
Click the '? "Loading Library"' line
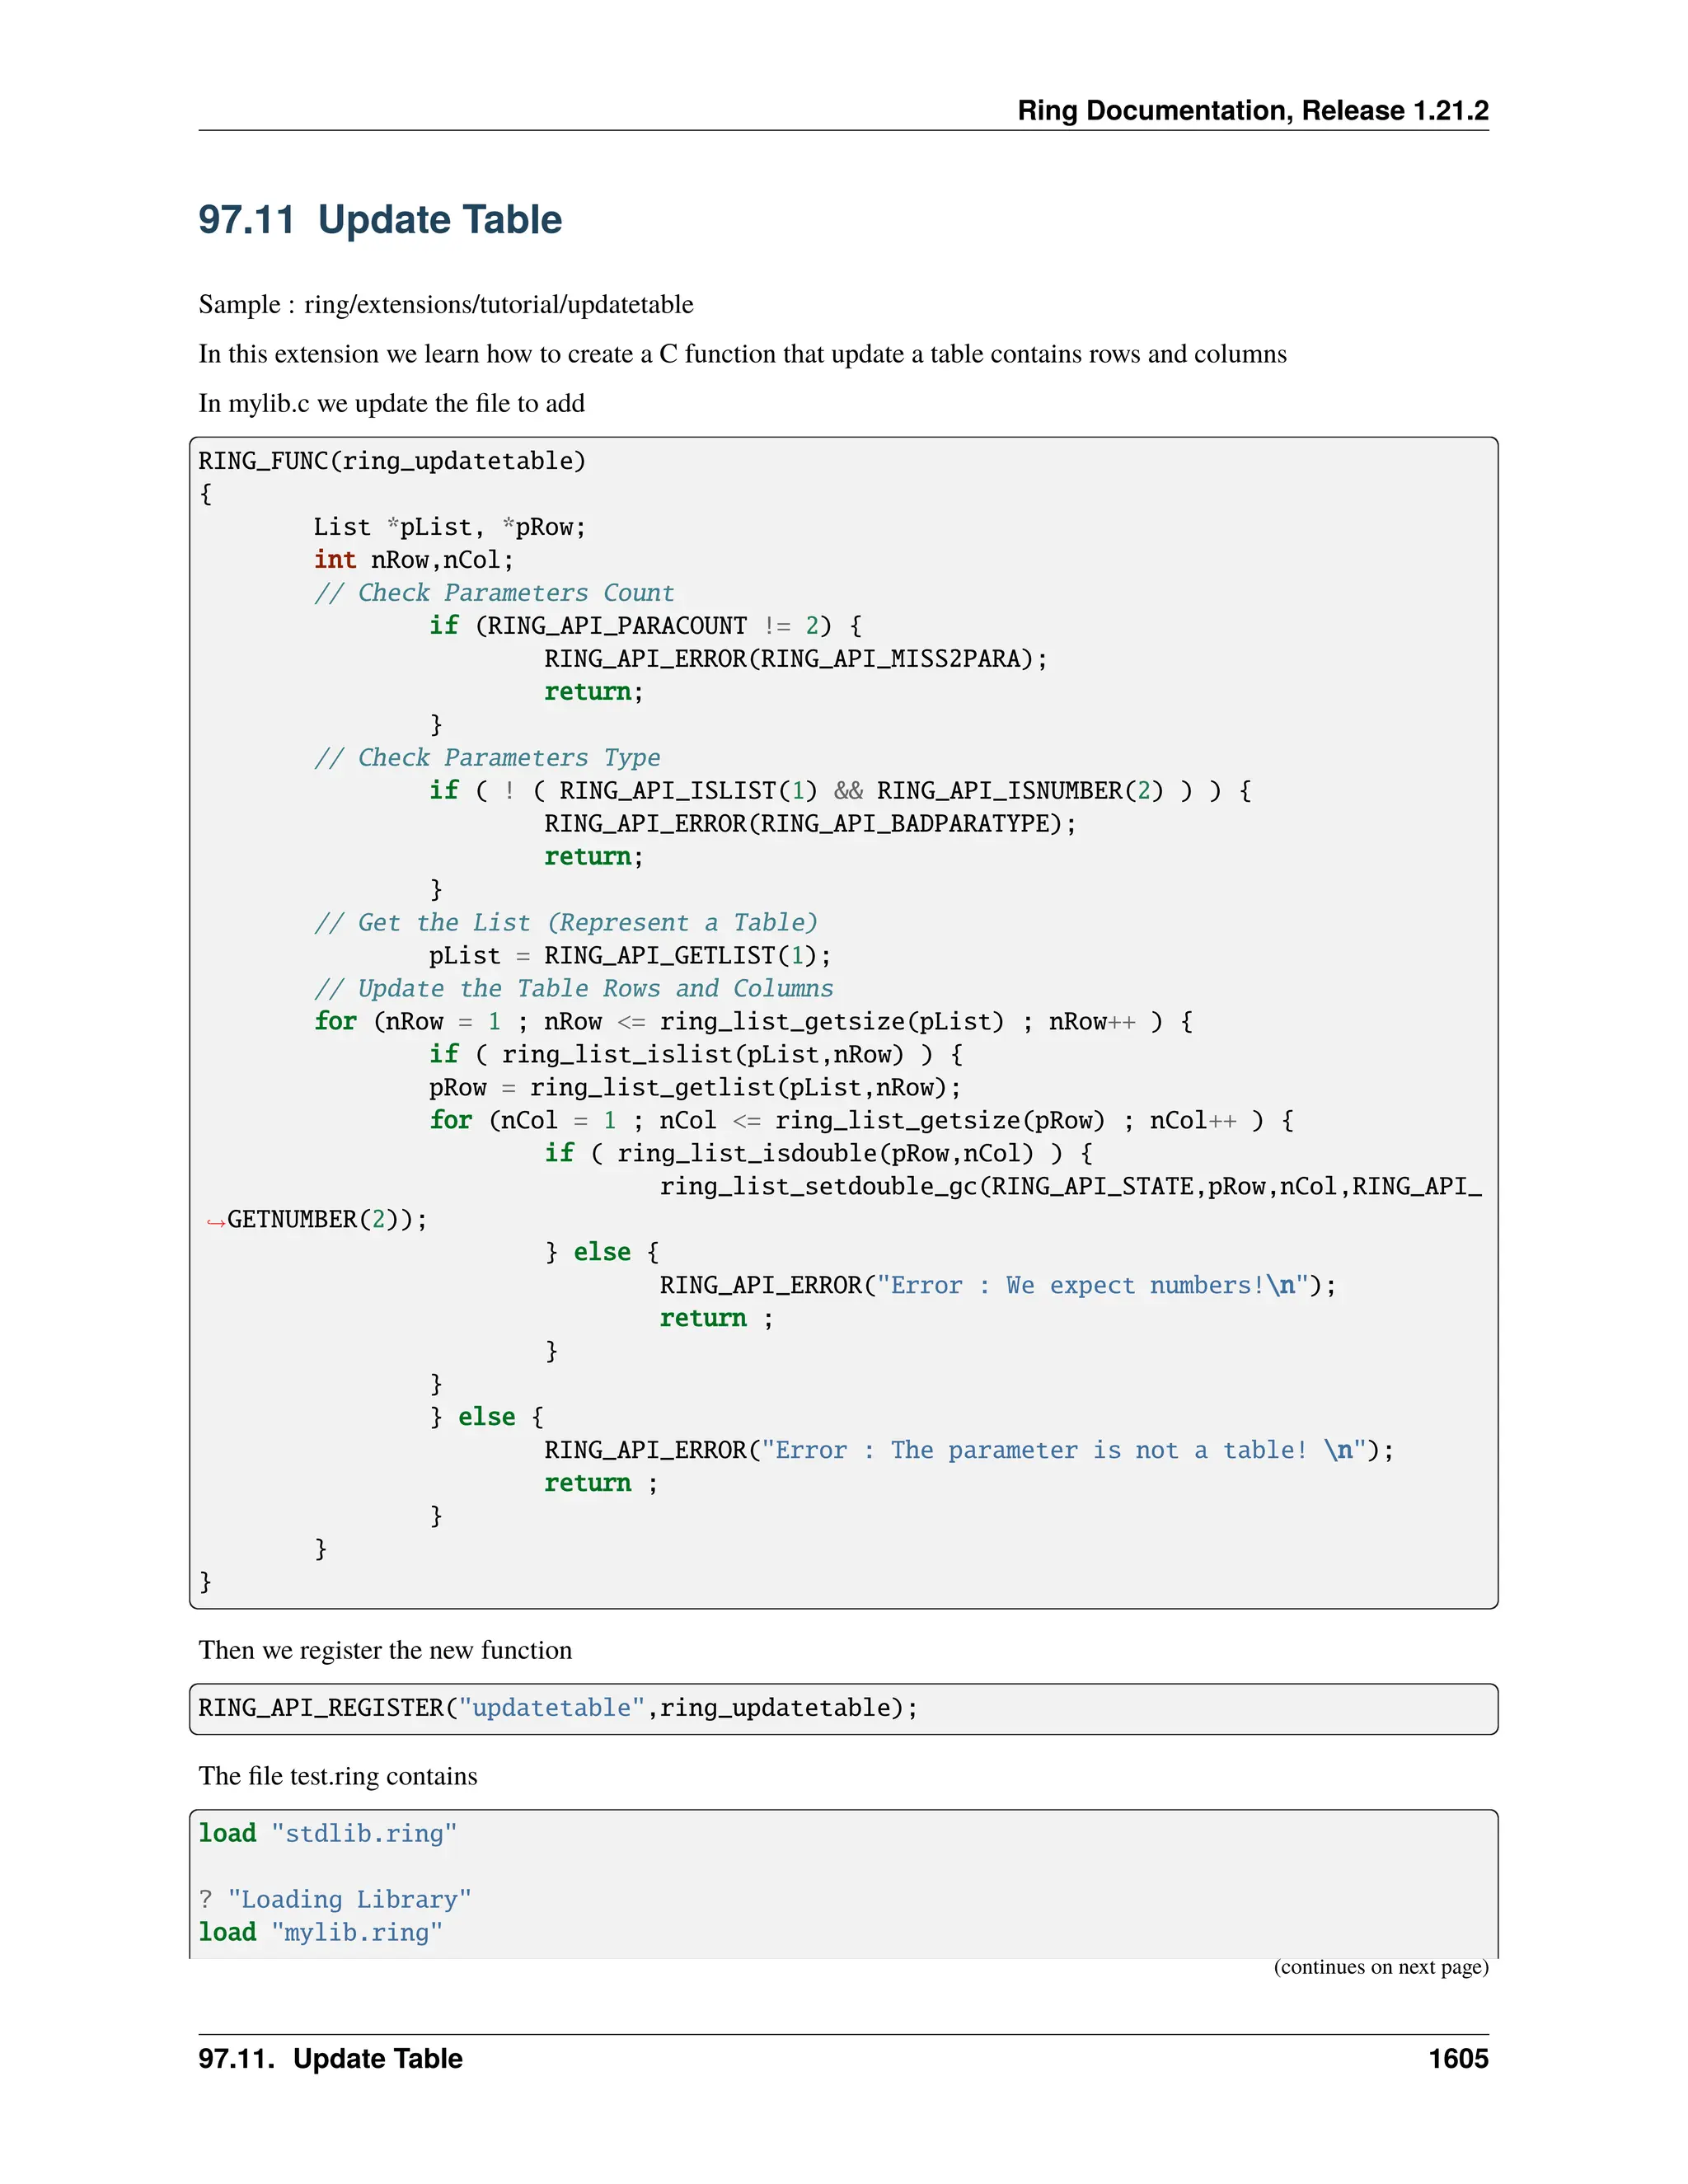335,1900
